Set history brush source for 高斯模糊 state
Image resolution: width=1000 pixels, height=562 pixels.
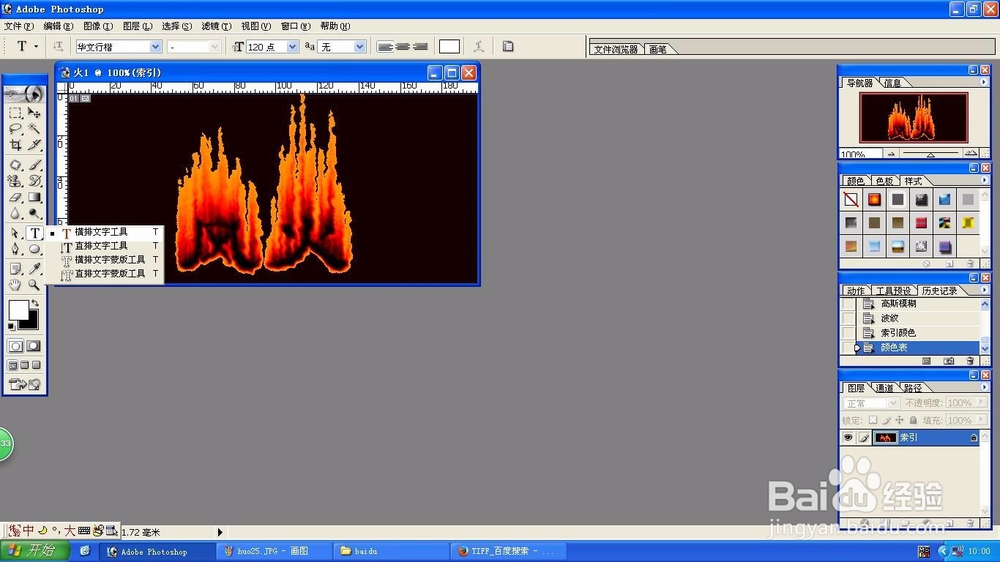click(848, 304)
